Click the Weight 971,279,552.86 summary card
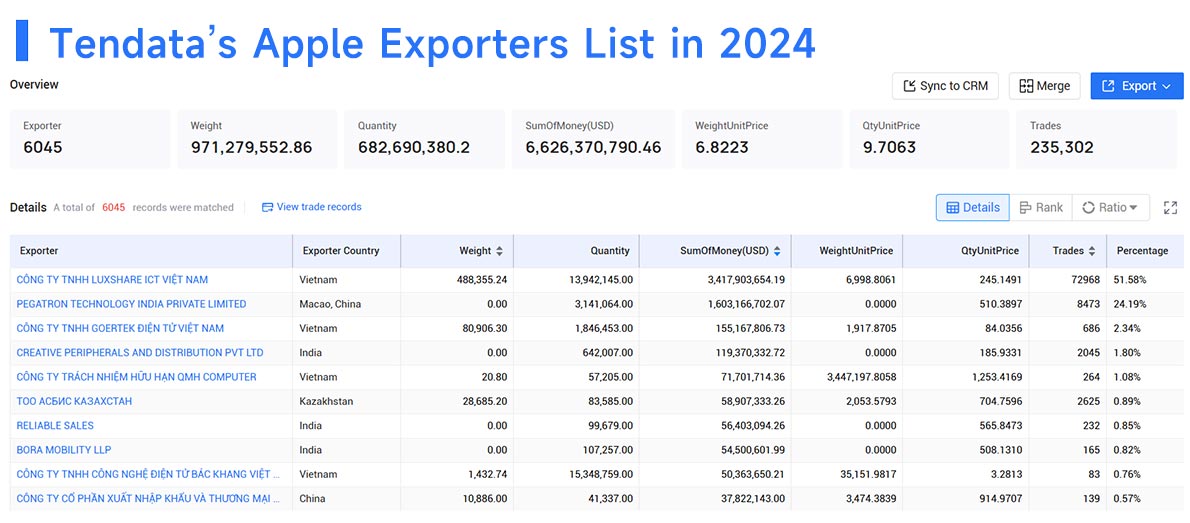Screen dimensions: 1190x523 (257, 139)
